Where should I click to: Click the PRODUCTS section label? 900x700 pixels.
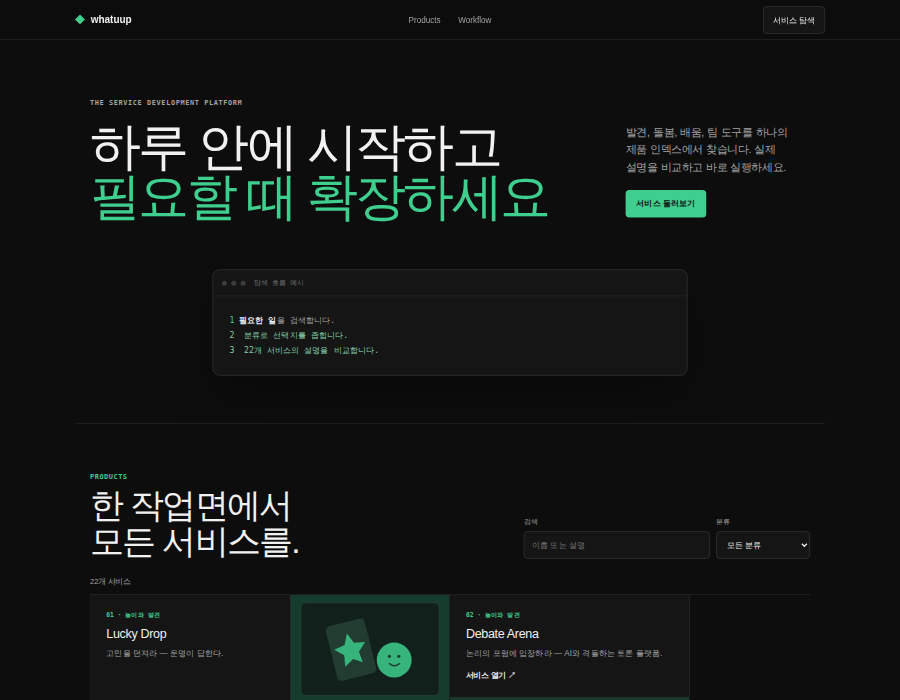(108, 477)
